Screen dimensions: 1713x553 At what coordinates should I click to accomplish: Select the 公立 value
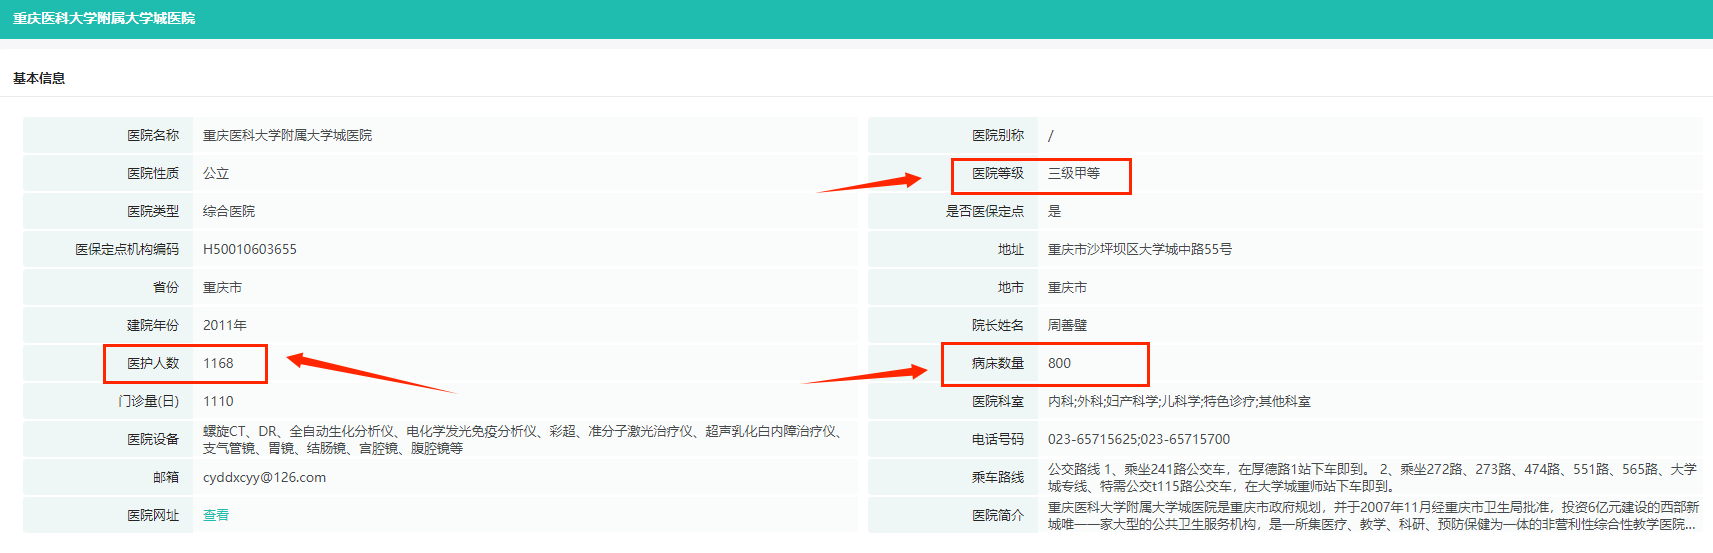pyautogui.click(x=216, y=173)
